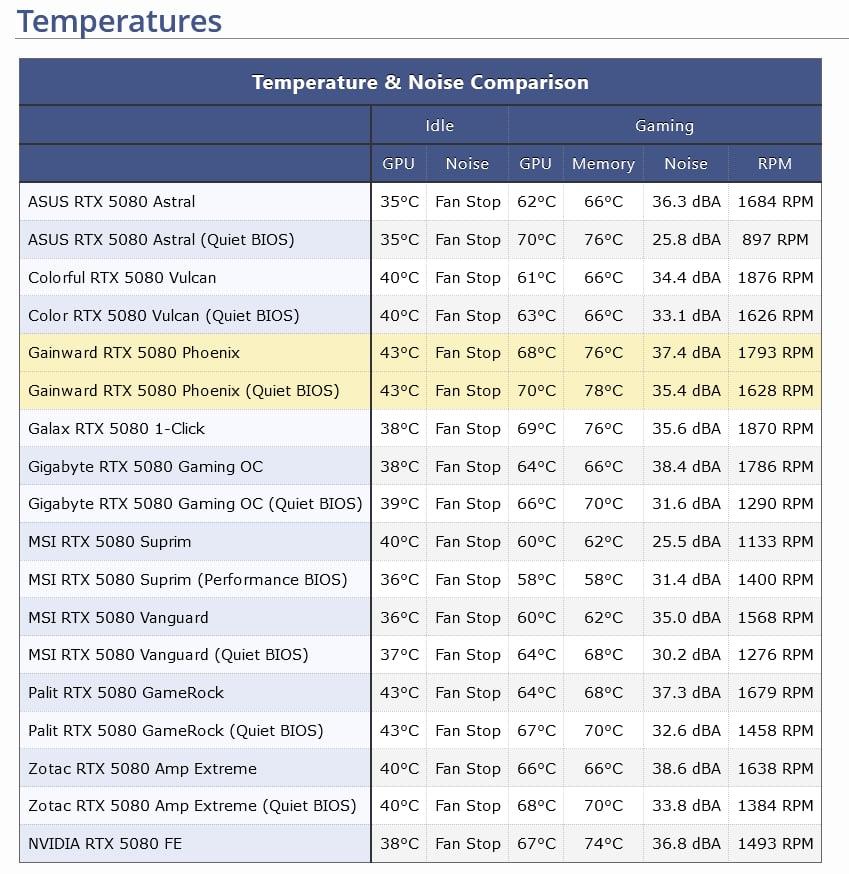Select "Palit RTX 5080 GameRock (Quiet BIOS)" row label
Viewport: 849px width, 874px height.
pyautogui.click(x=176, y=731)
